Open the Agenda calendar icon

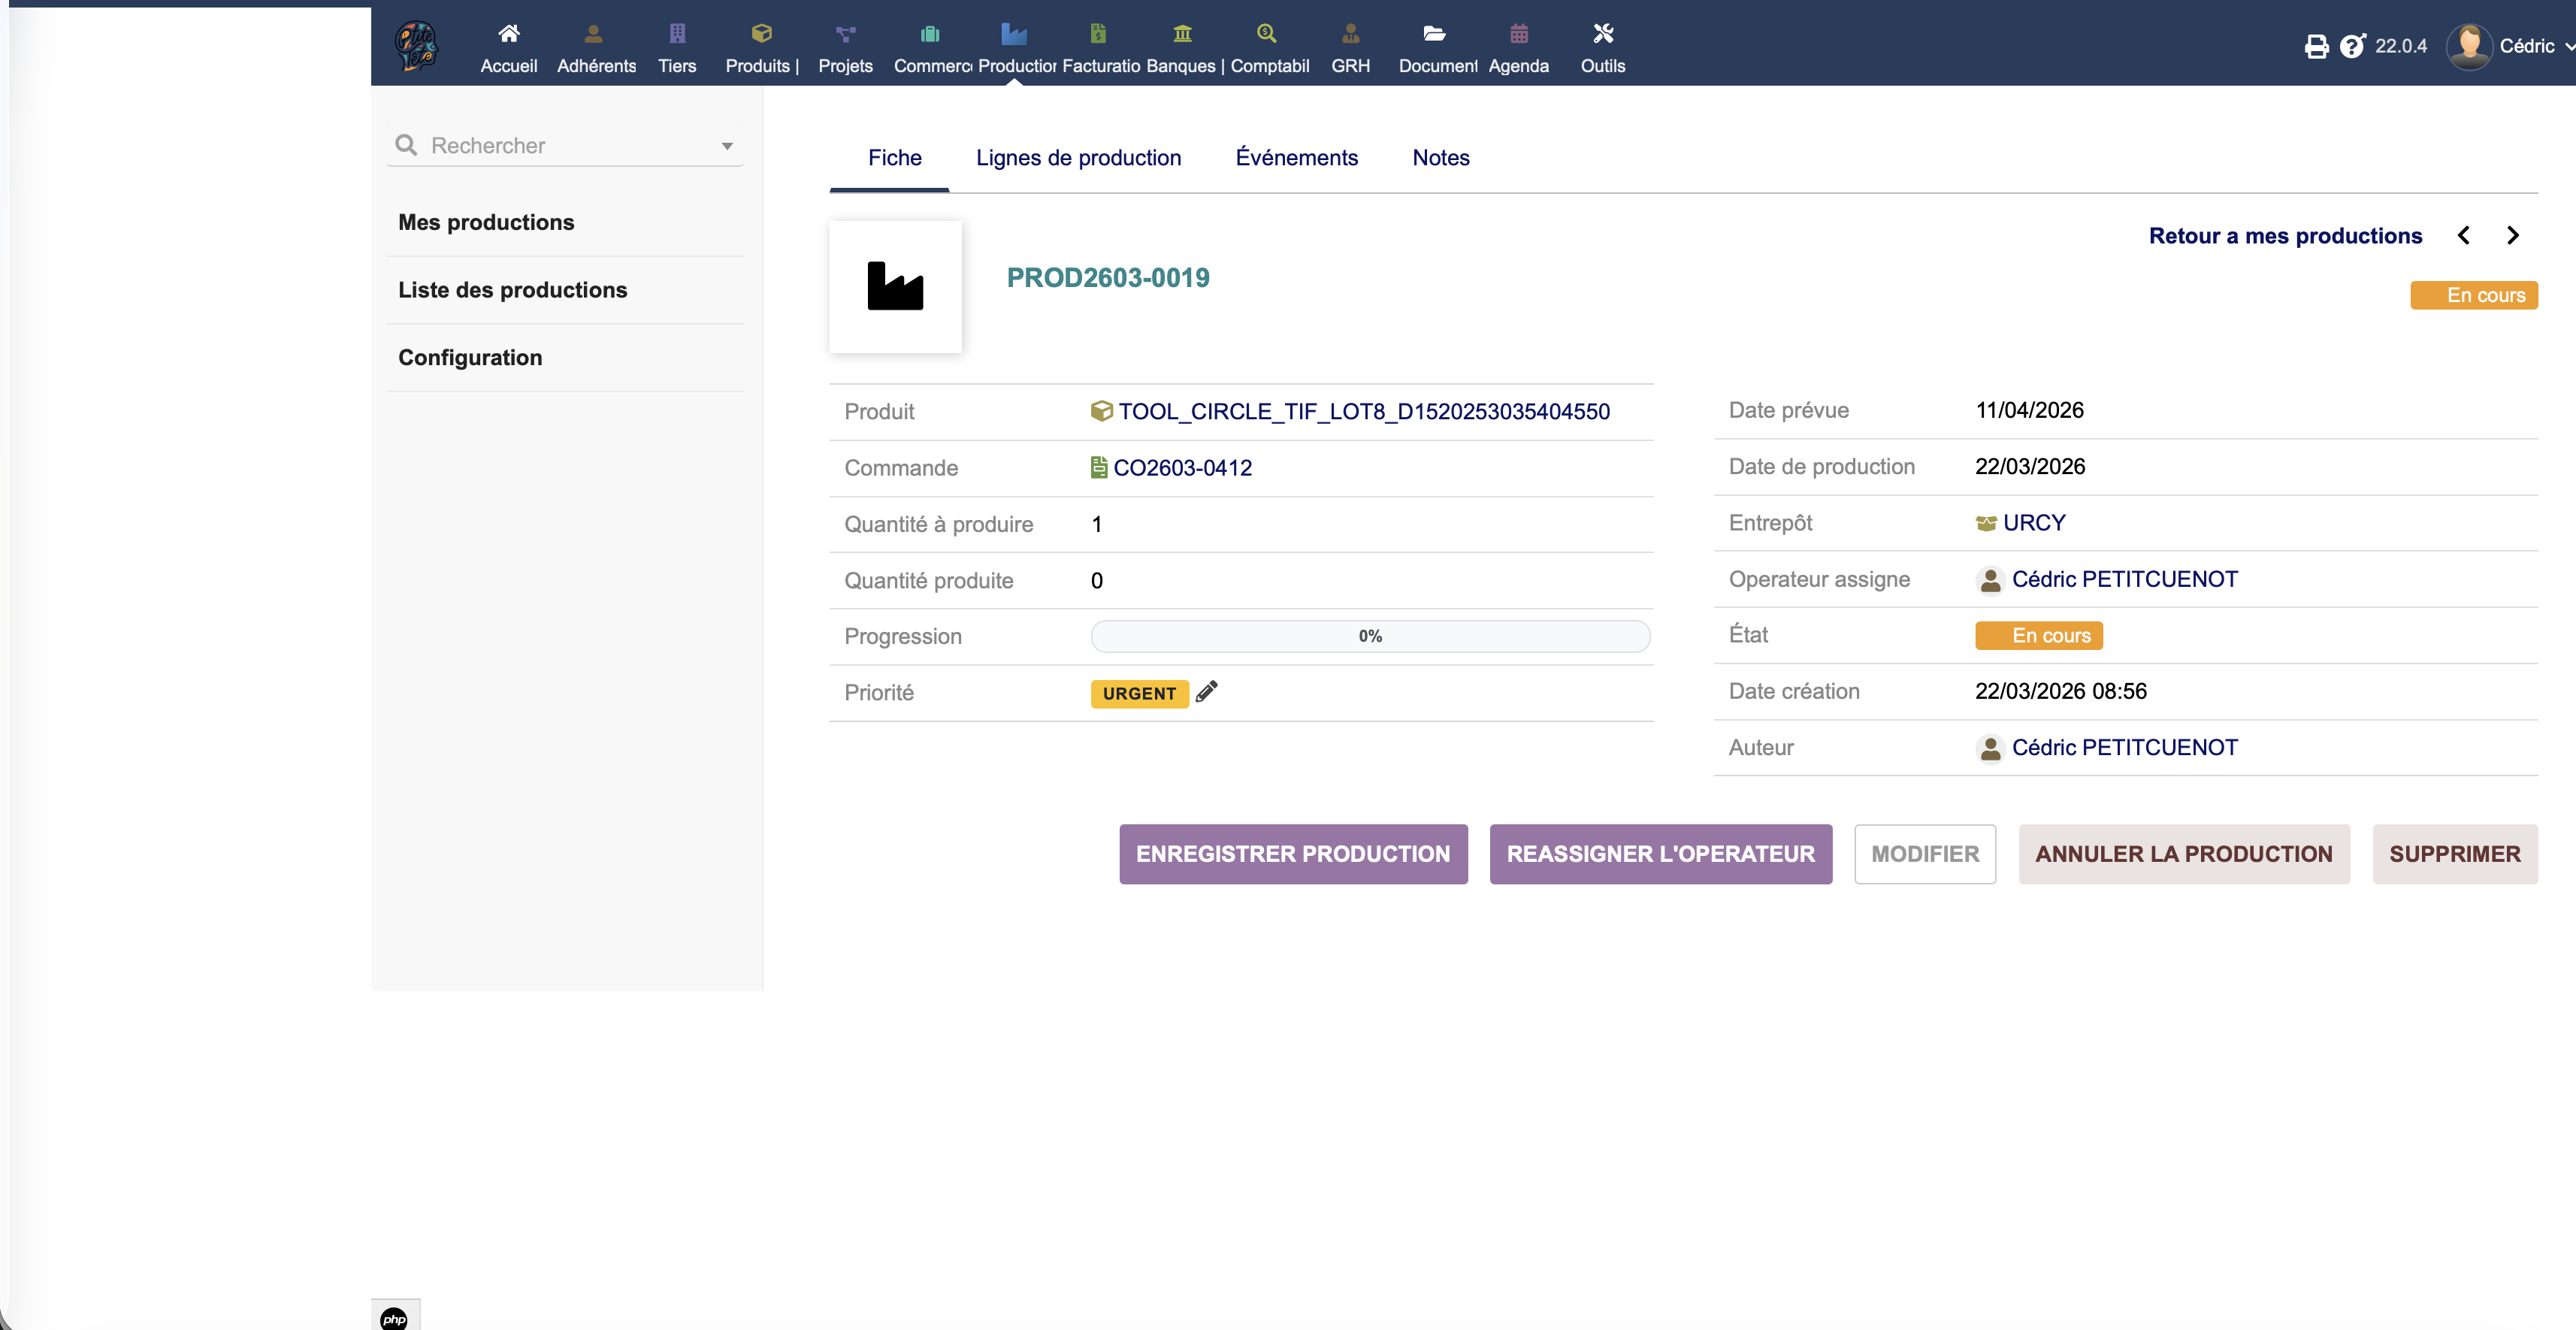click(x=1518, y=34)
